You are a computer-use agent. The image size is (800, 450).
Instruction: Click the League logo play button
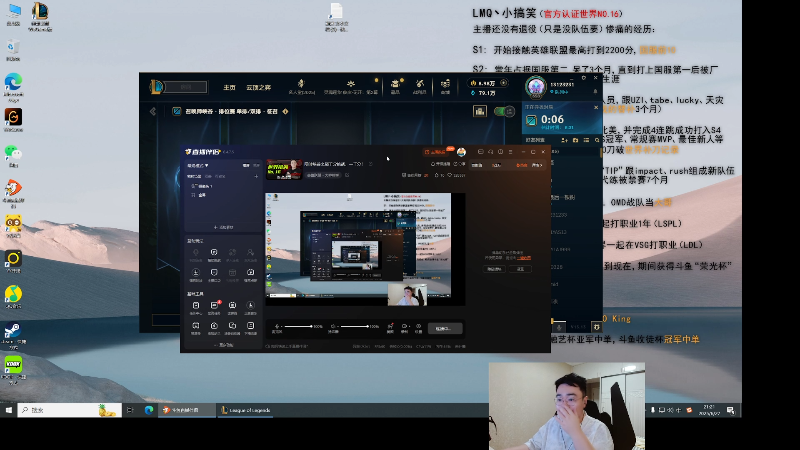157,87
